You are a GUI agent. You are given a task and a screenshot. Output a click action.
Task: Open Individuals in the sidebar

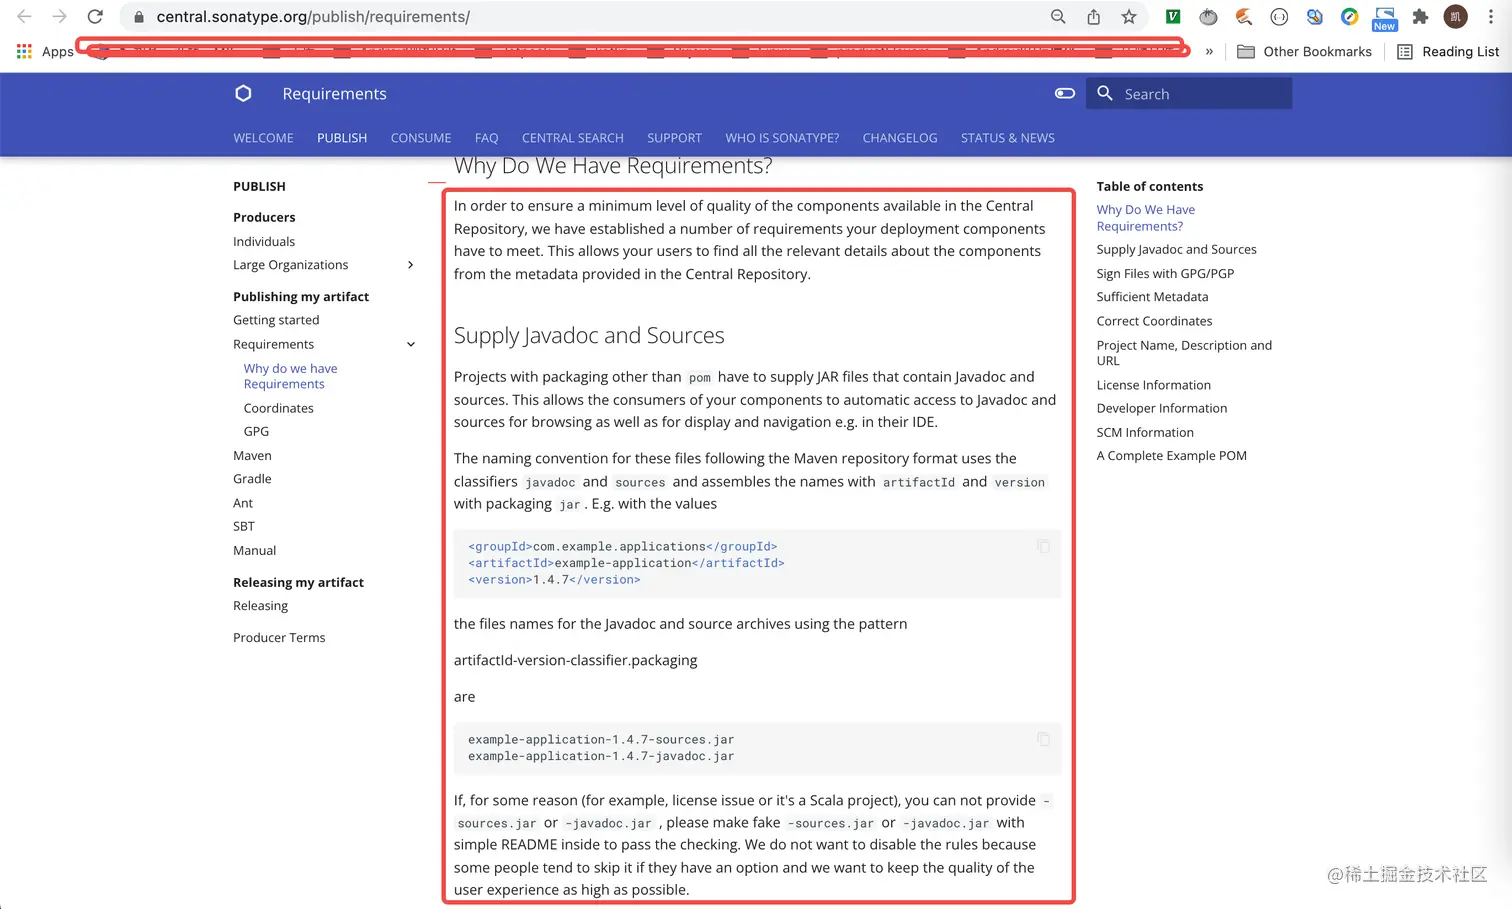coord(264,241)
